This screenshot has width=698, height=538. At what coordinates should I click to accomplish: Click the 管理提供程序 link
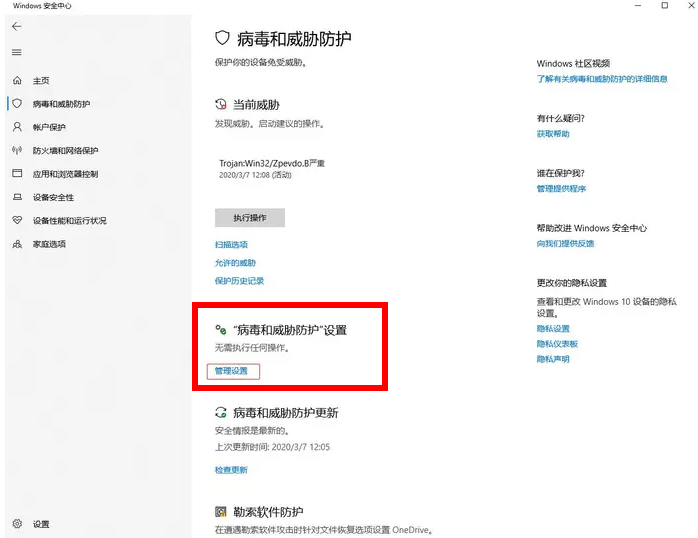561,188
